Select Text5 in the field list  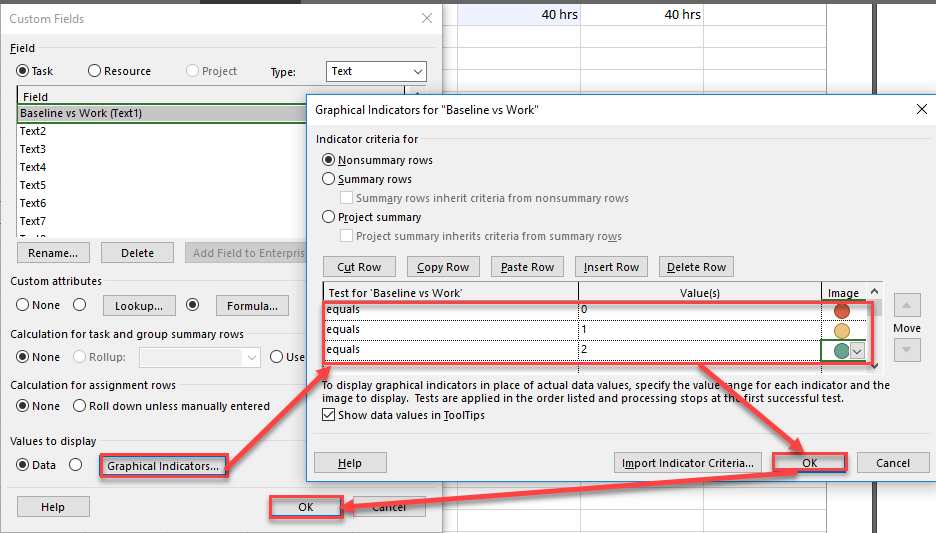(33, 185)
